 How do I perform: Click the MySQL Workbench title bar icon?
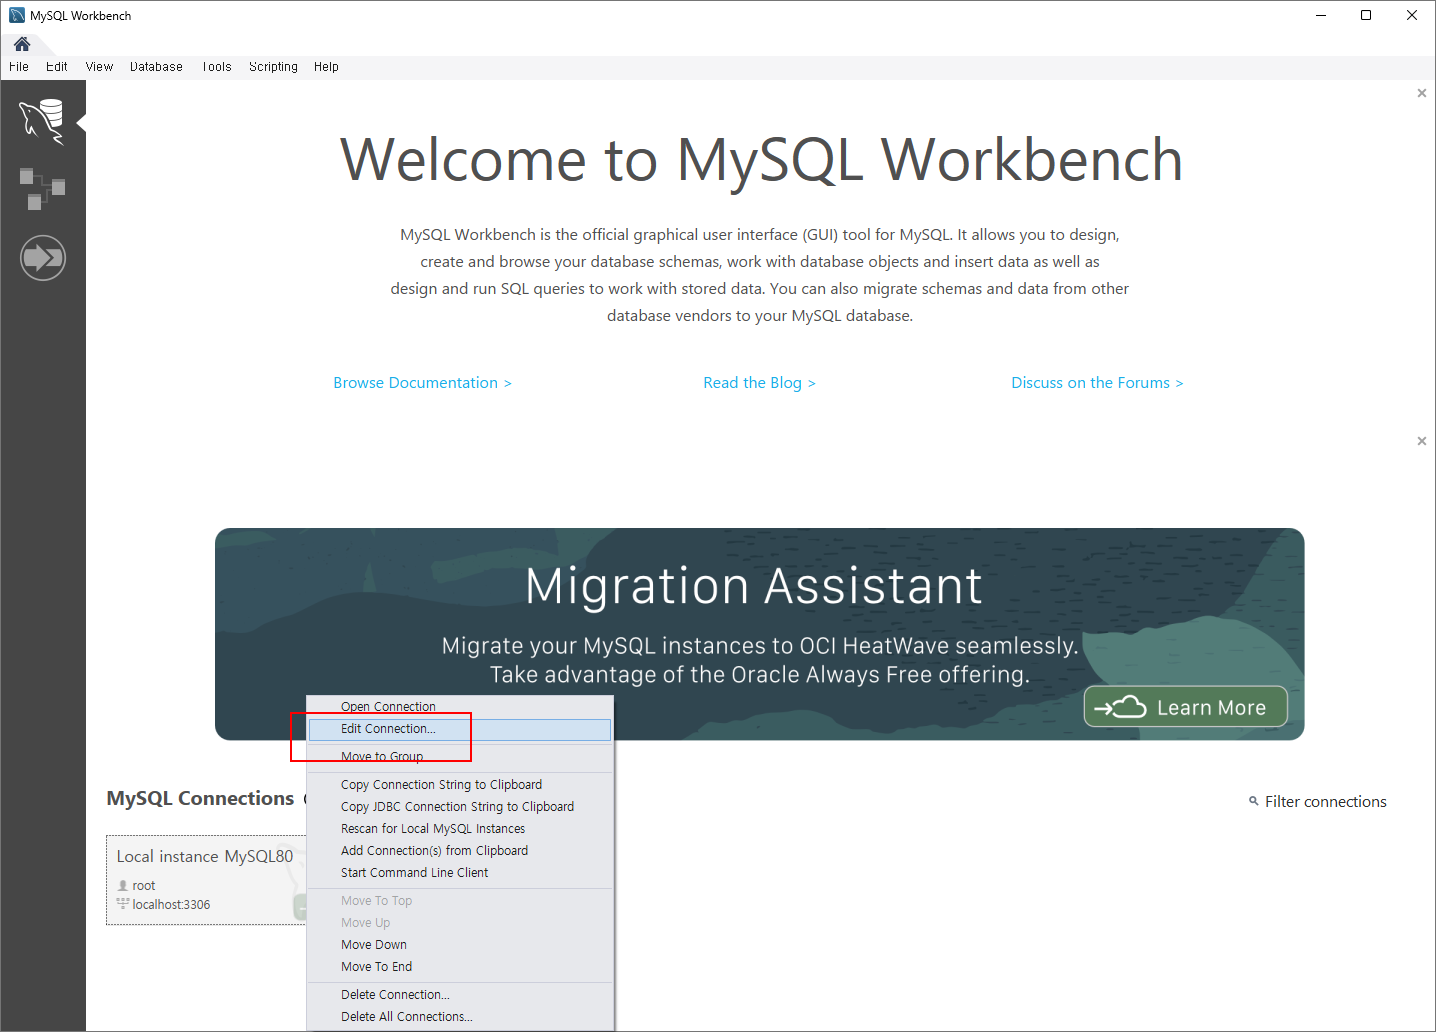(x=17, y=15)
